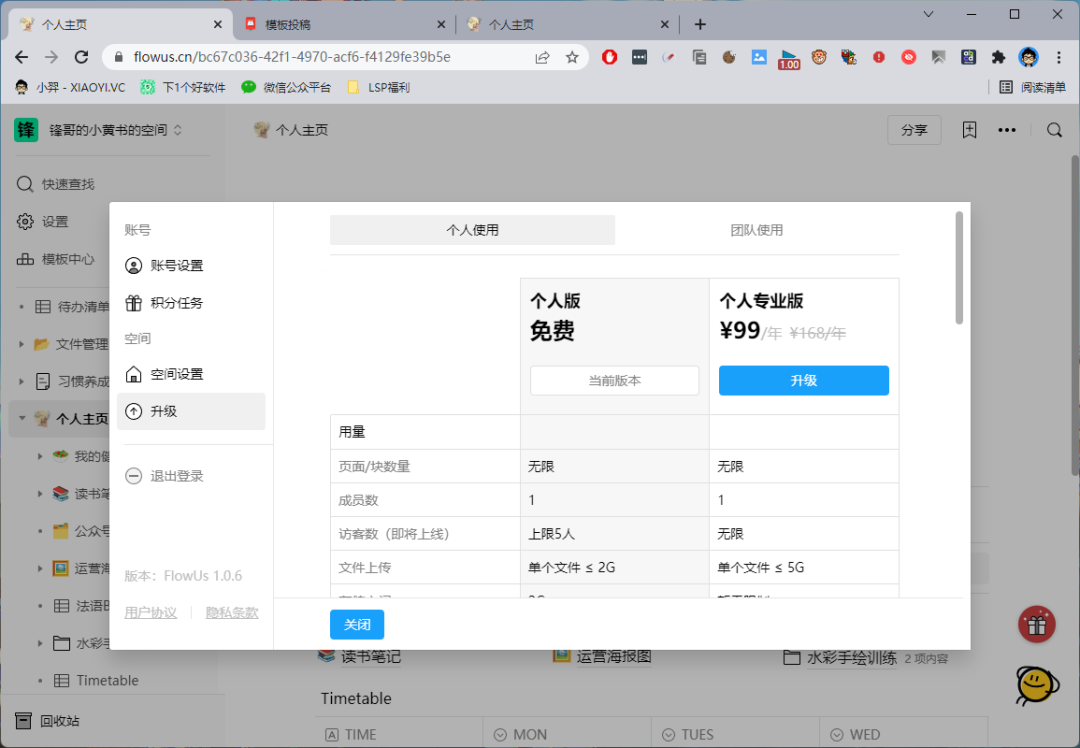Open the recycle bin in sidebar

60,721
